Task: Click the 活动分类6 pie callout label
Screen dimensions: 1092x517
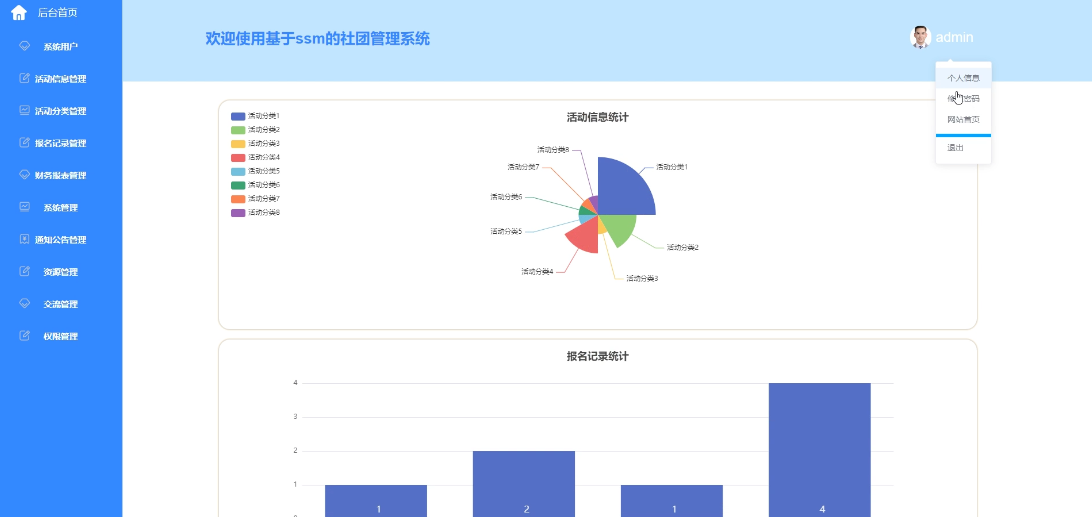Action: pos(506,197)
